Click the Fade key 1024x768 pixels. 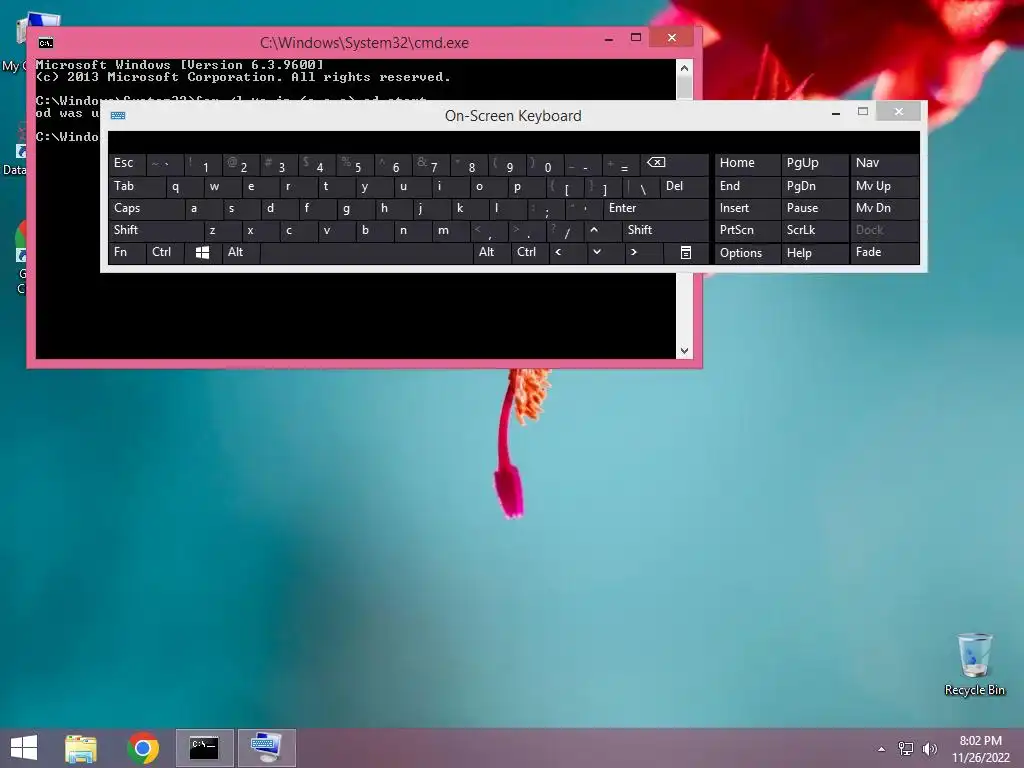(884, 253)
